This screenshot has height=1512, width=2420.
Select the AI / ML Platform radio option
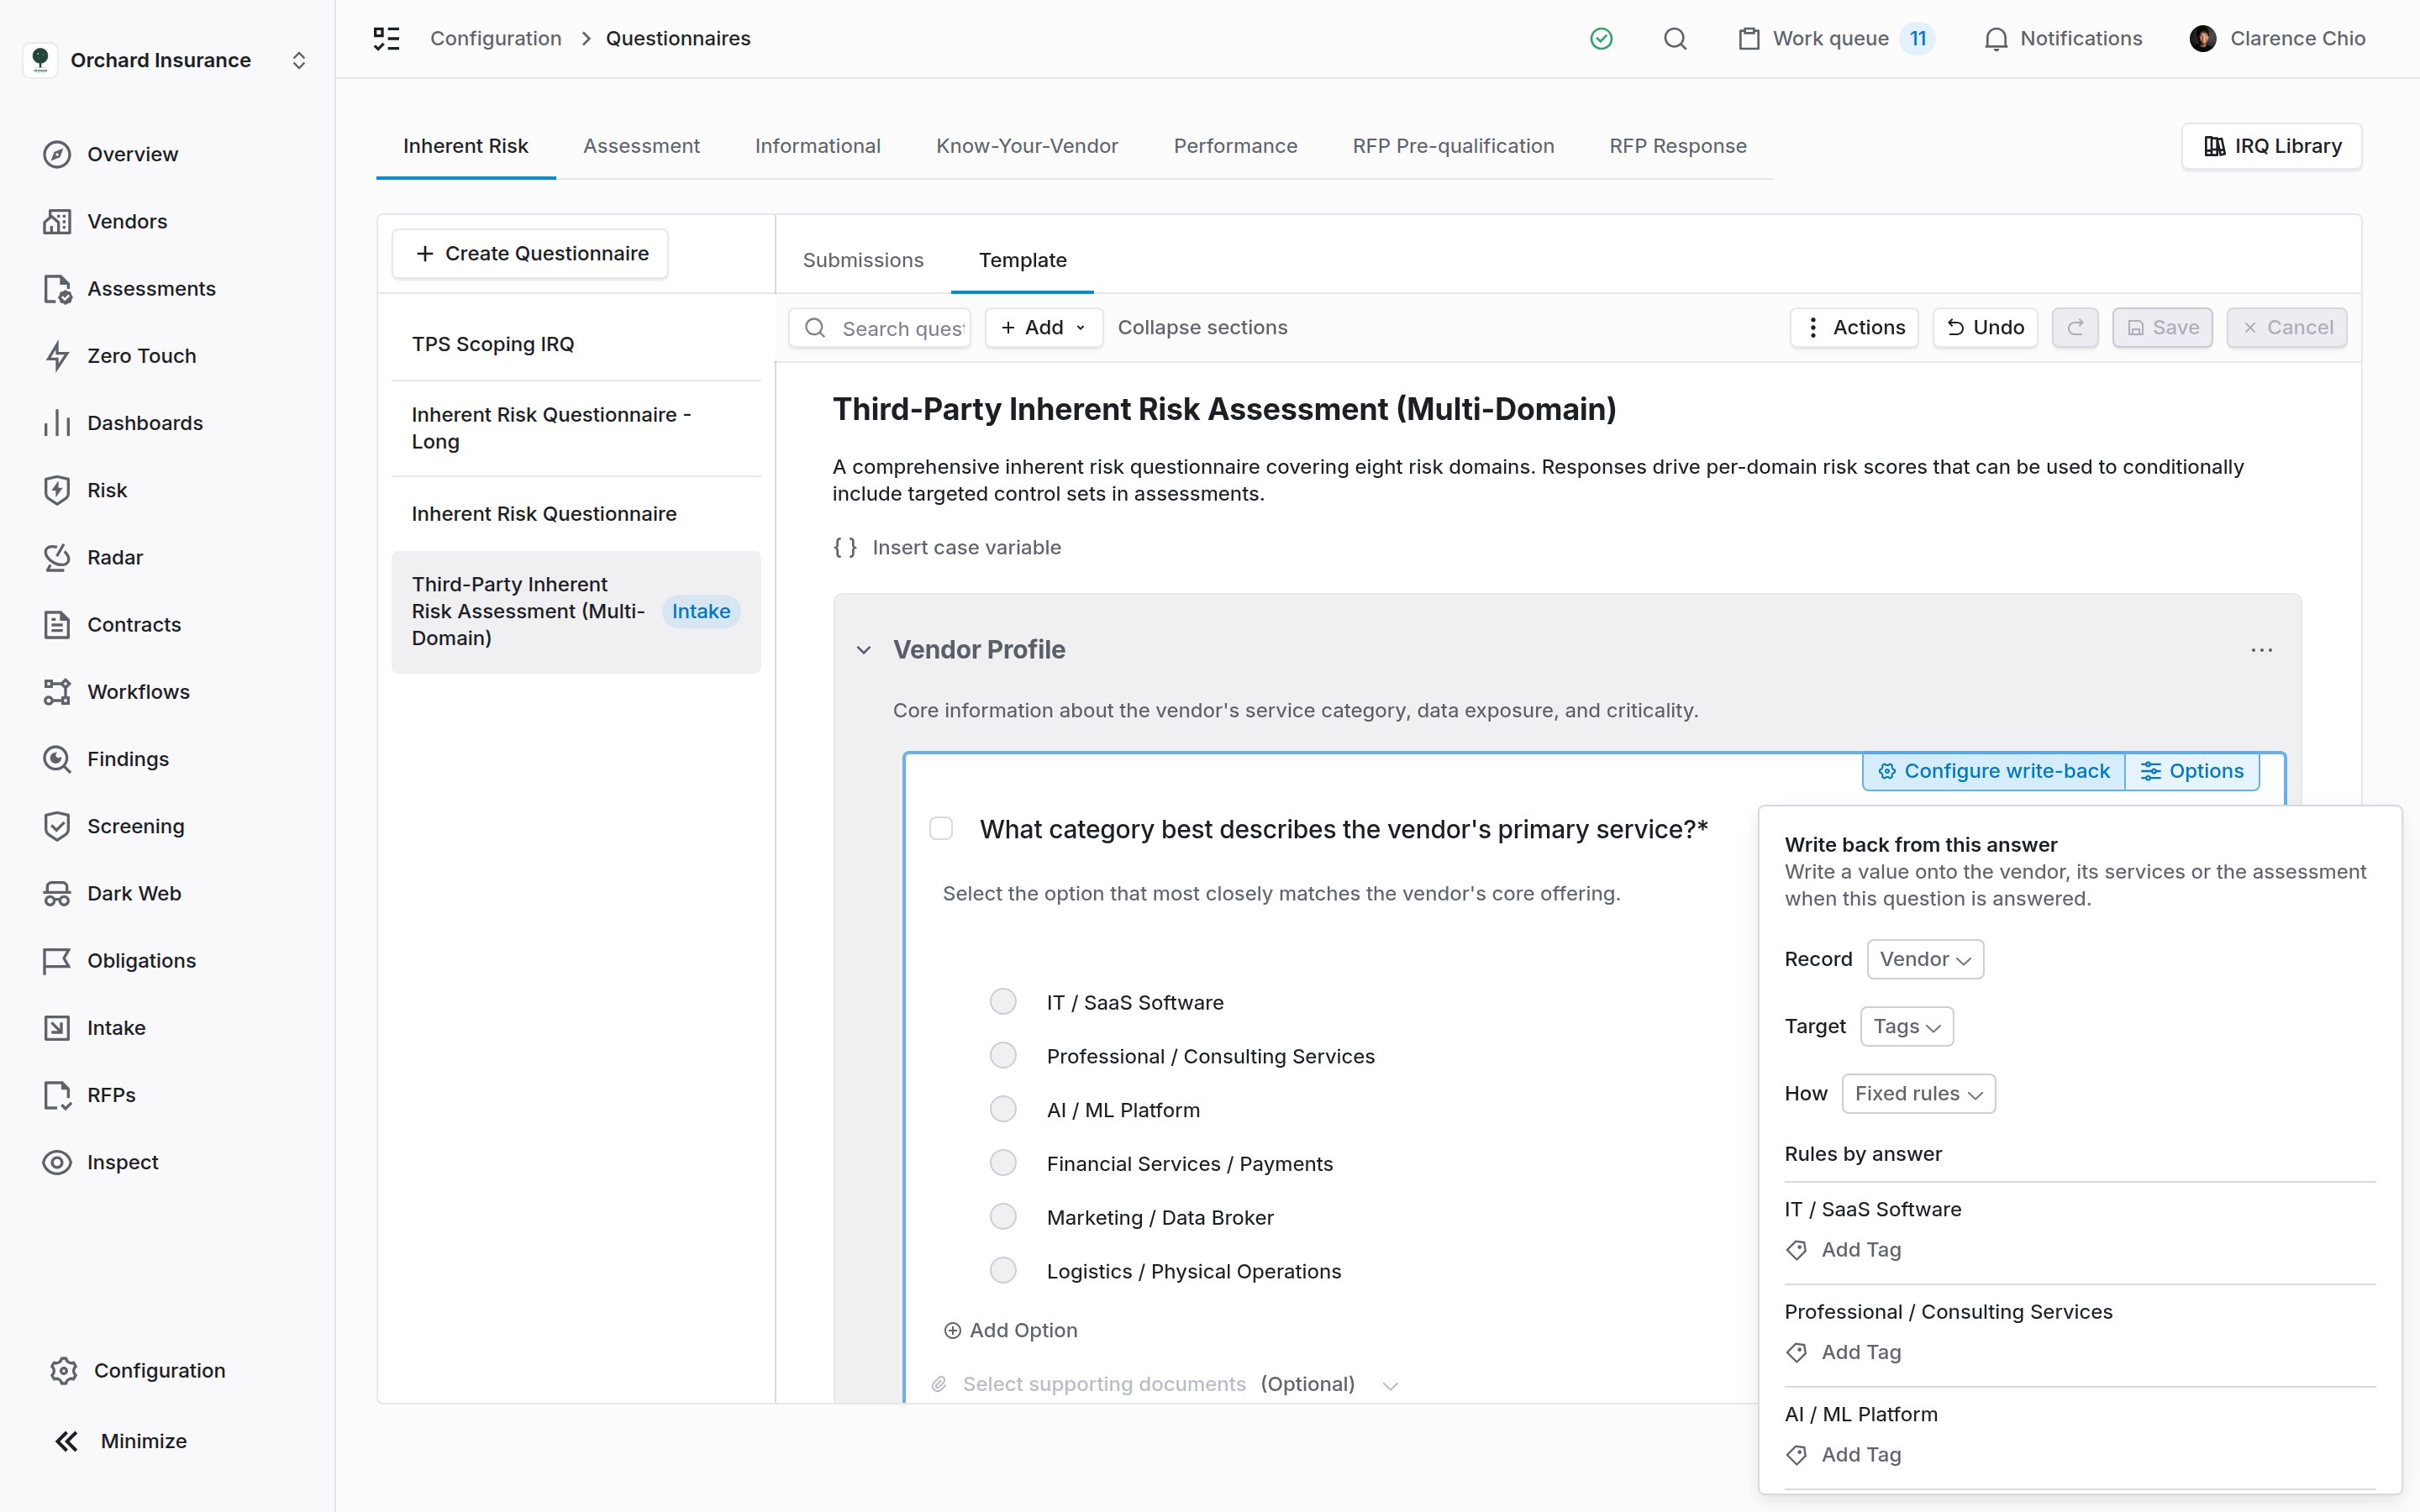(1003, 1110)
